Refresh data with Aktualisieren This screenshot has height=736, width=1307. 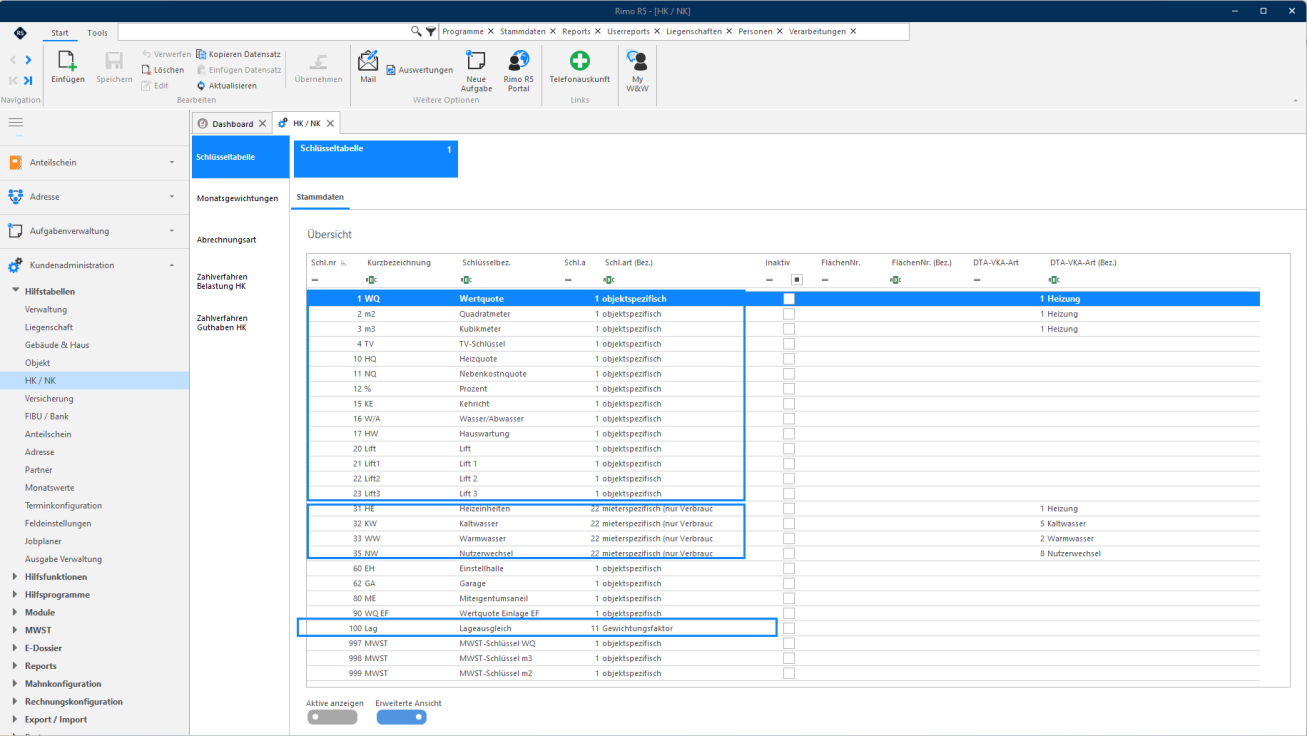point(227,86)
